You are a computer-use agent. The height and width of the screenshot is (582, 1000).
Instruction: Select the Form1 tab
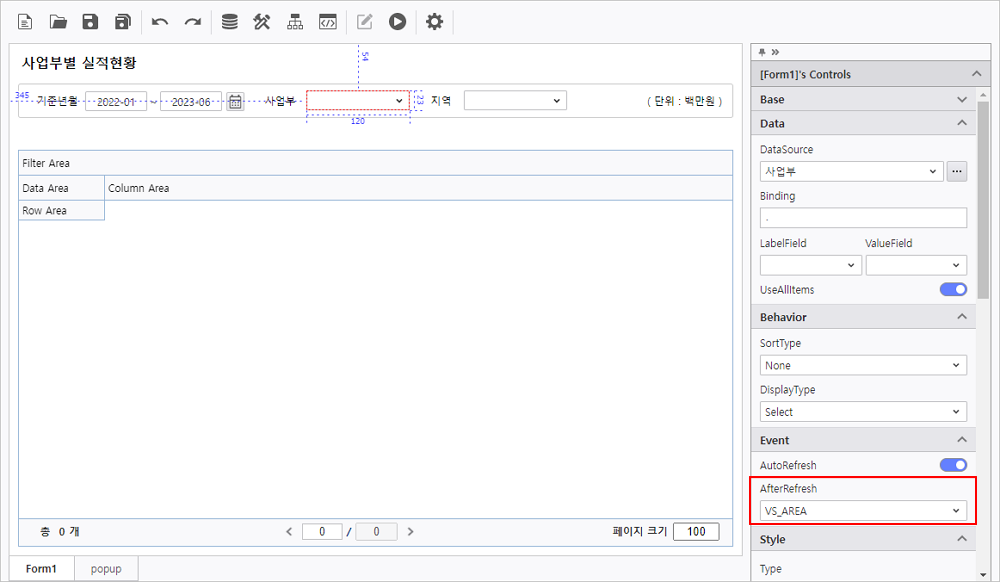[41, 569]
